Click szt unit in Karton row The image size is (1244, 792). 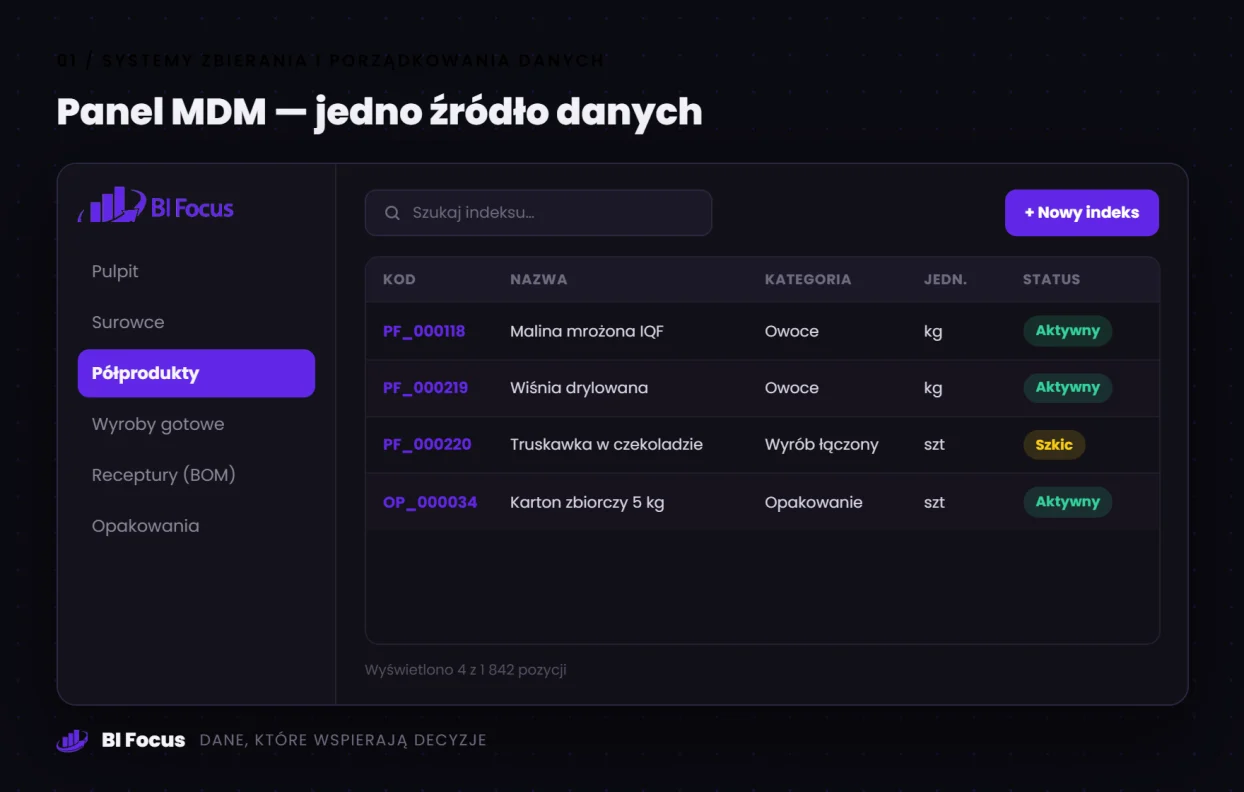coord(934,502)
